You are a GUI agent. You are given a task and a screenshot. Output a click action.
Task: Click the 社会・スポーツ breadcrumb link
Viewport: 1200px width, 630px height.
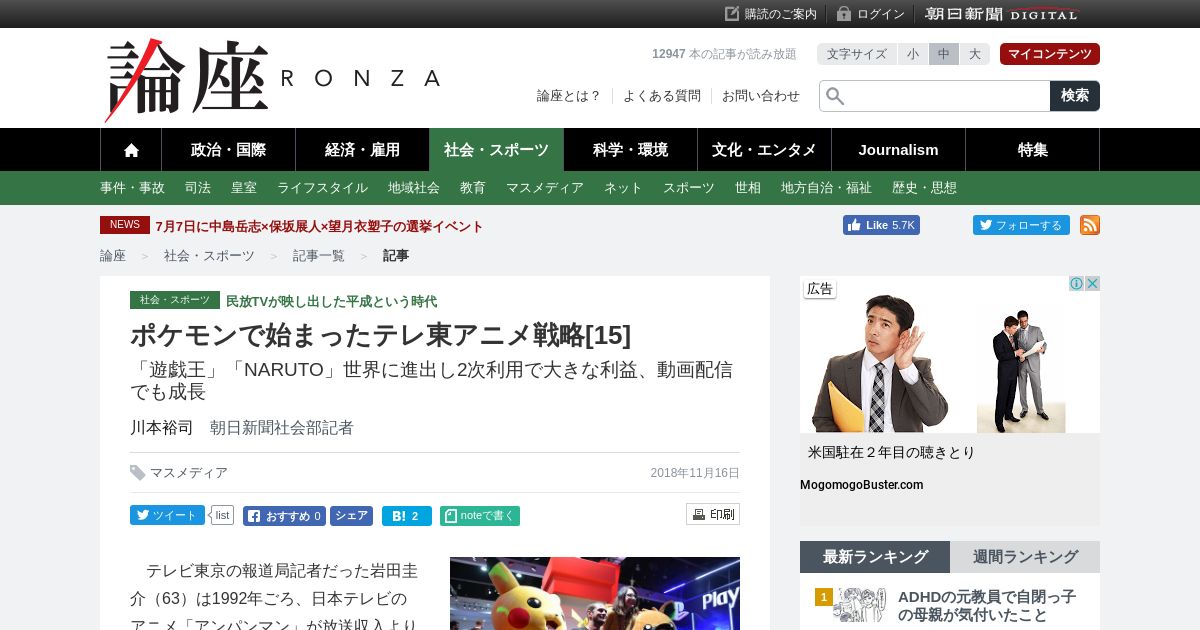pos(209,256)
